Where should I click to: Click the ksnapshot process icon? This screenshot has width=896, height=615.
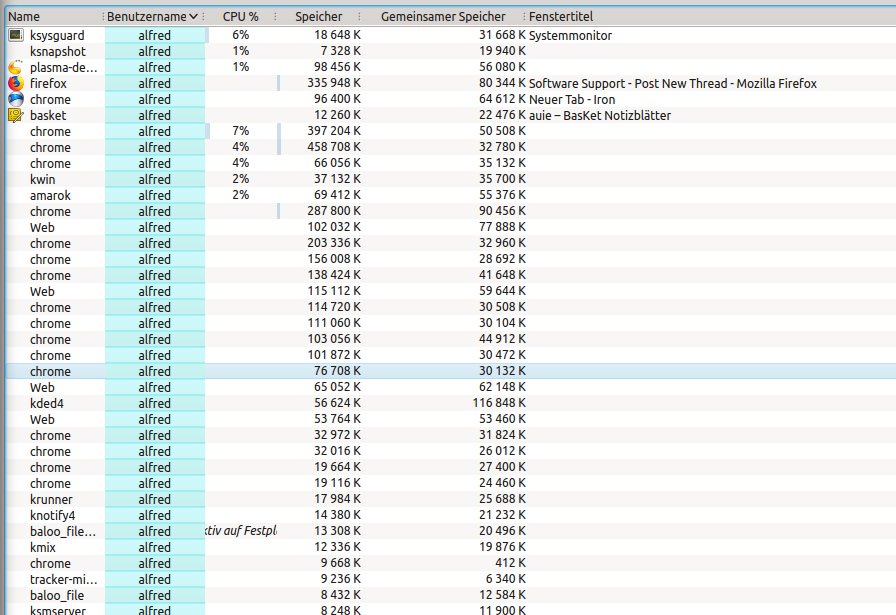[x=15, y=51]
